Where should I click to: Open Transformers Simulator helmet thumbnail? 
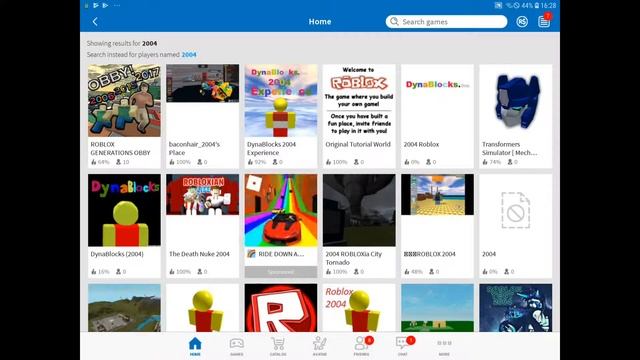click(x=516, y=100)
